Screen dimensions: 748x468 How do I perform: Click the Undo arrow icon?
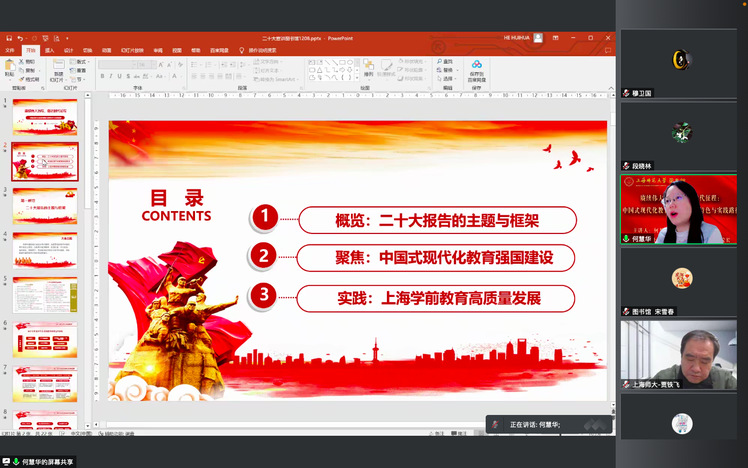(20, 38)
